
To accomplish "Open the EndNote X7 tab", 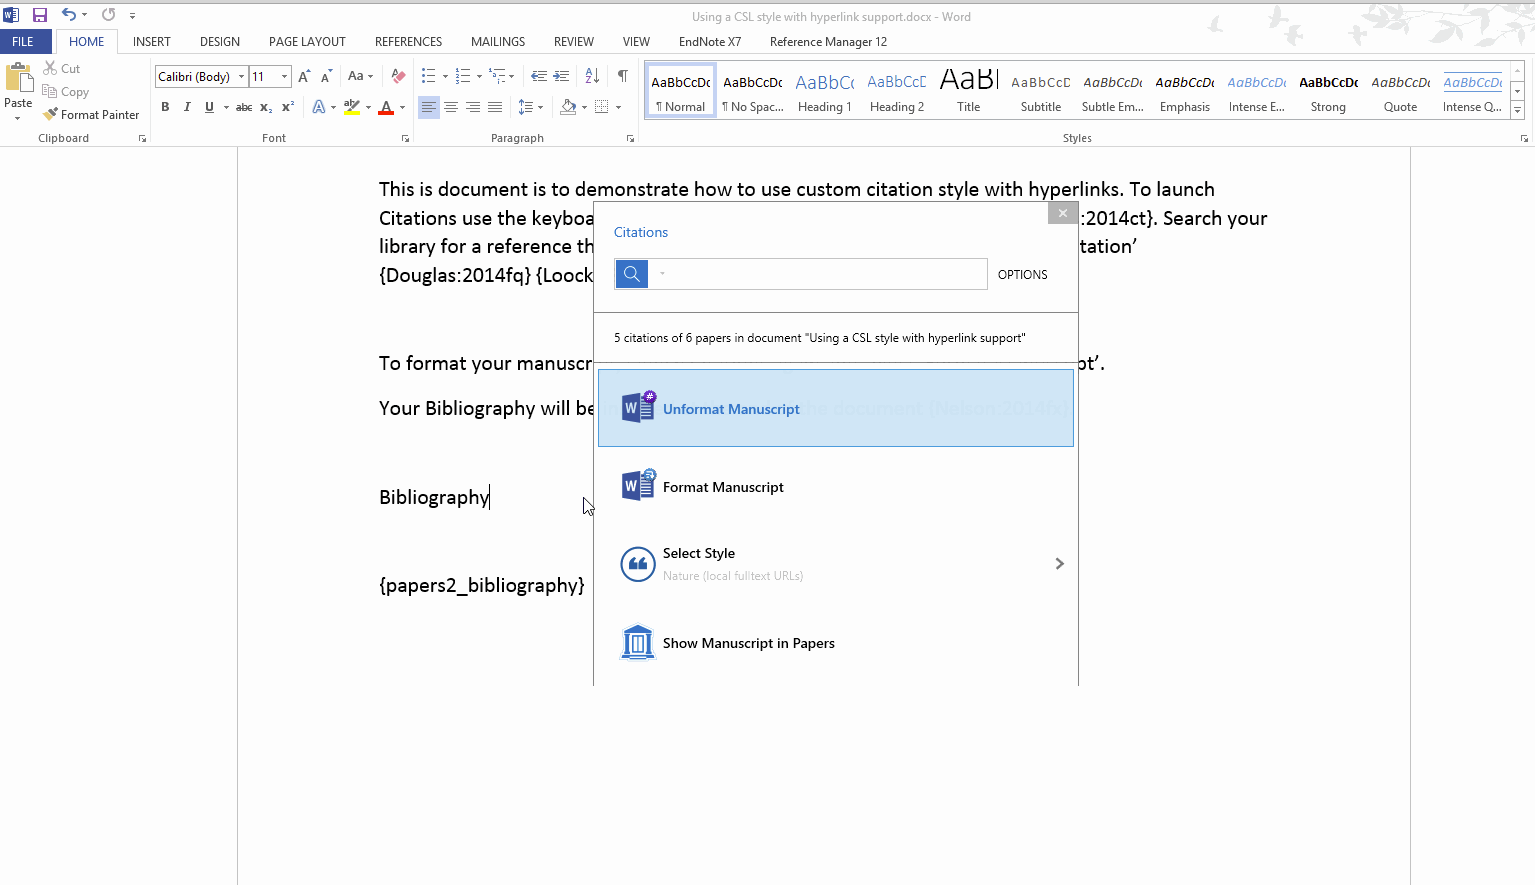I will [709, 41].
